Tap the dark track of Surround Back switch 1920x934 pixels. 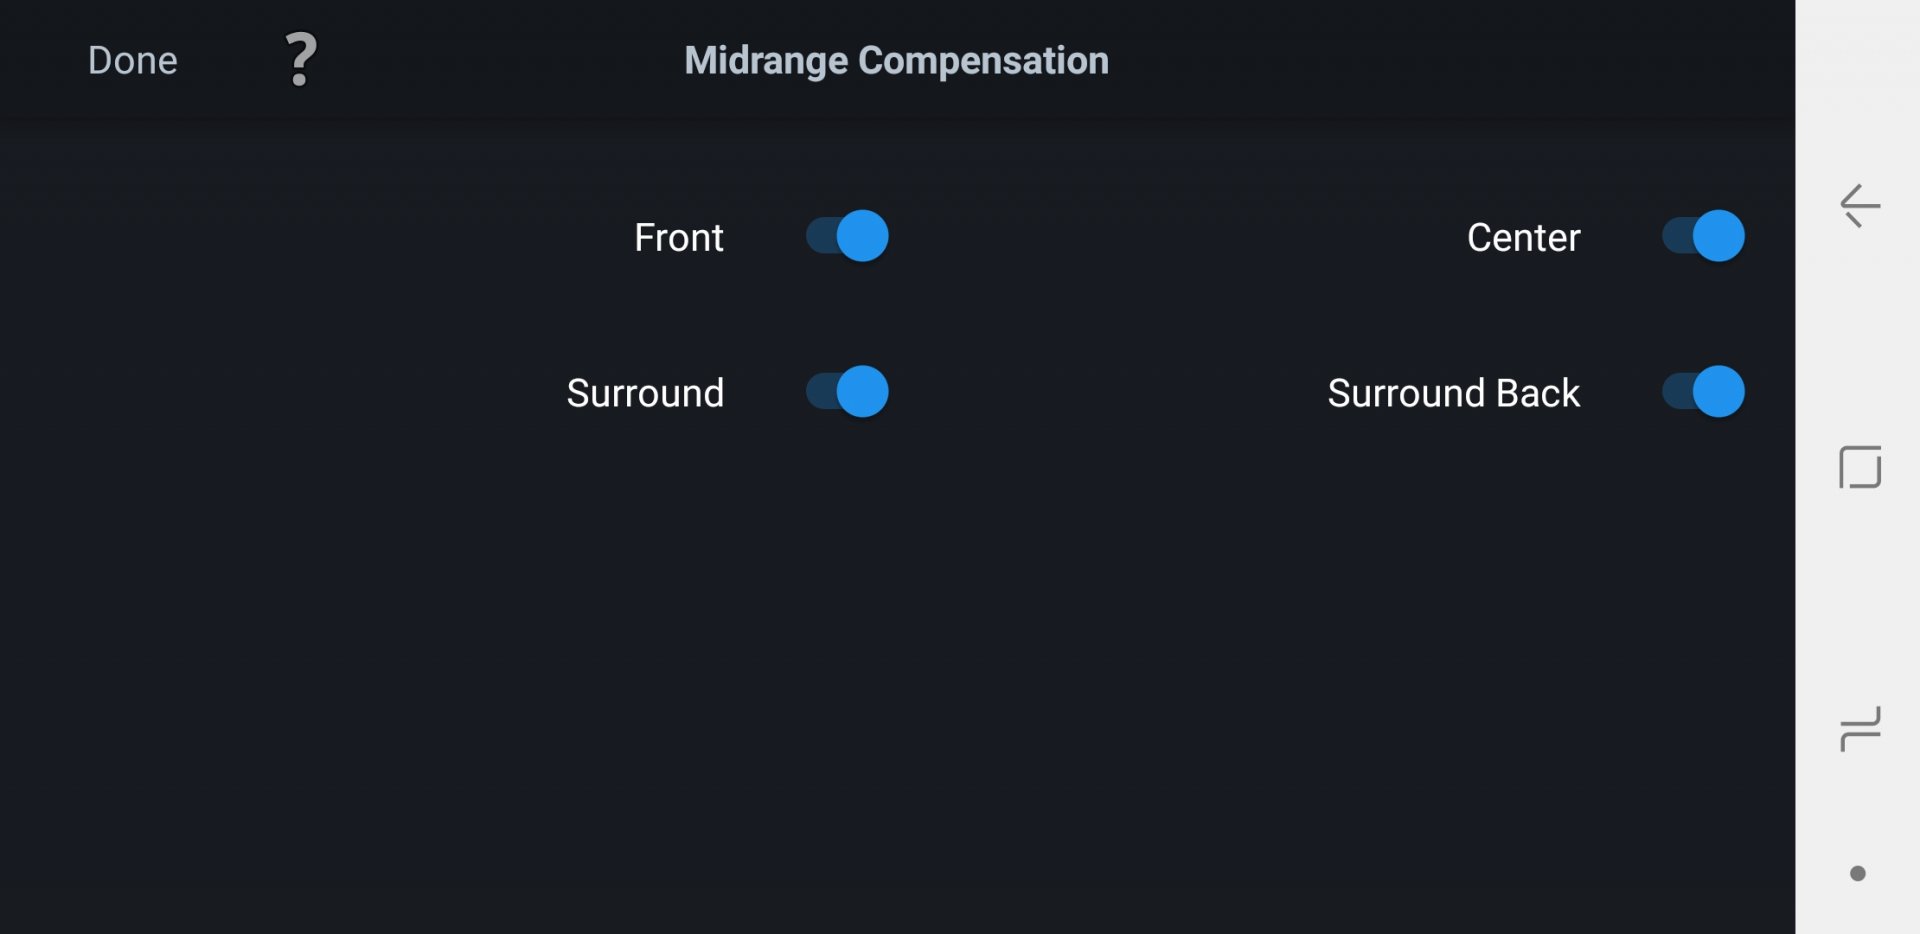[1676, 392]
